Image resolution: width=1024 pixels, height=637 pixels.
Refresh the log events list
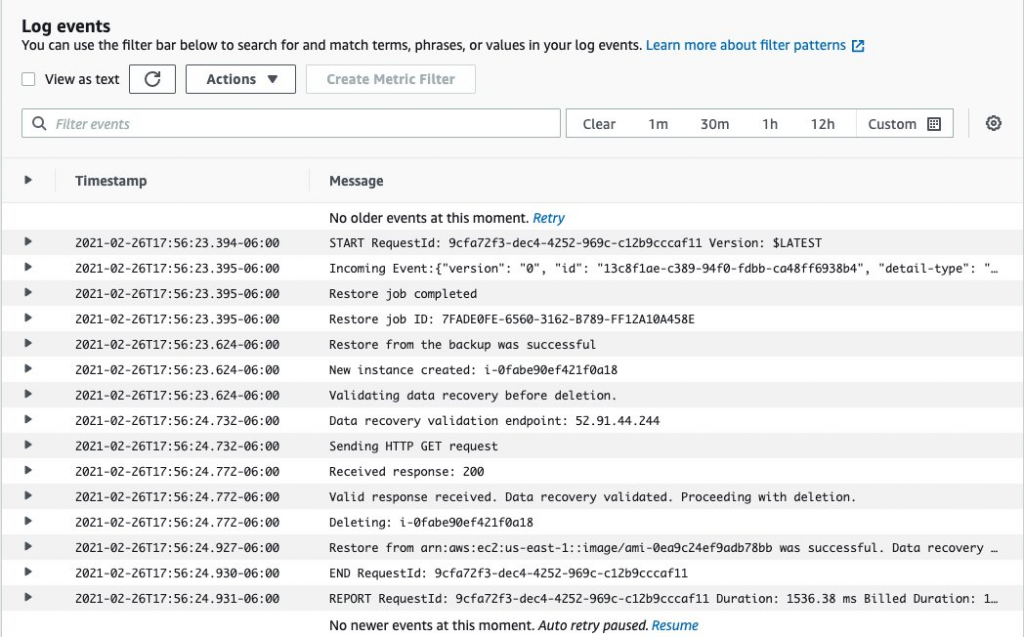click(x=153, y=78)
